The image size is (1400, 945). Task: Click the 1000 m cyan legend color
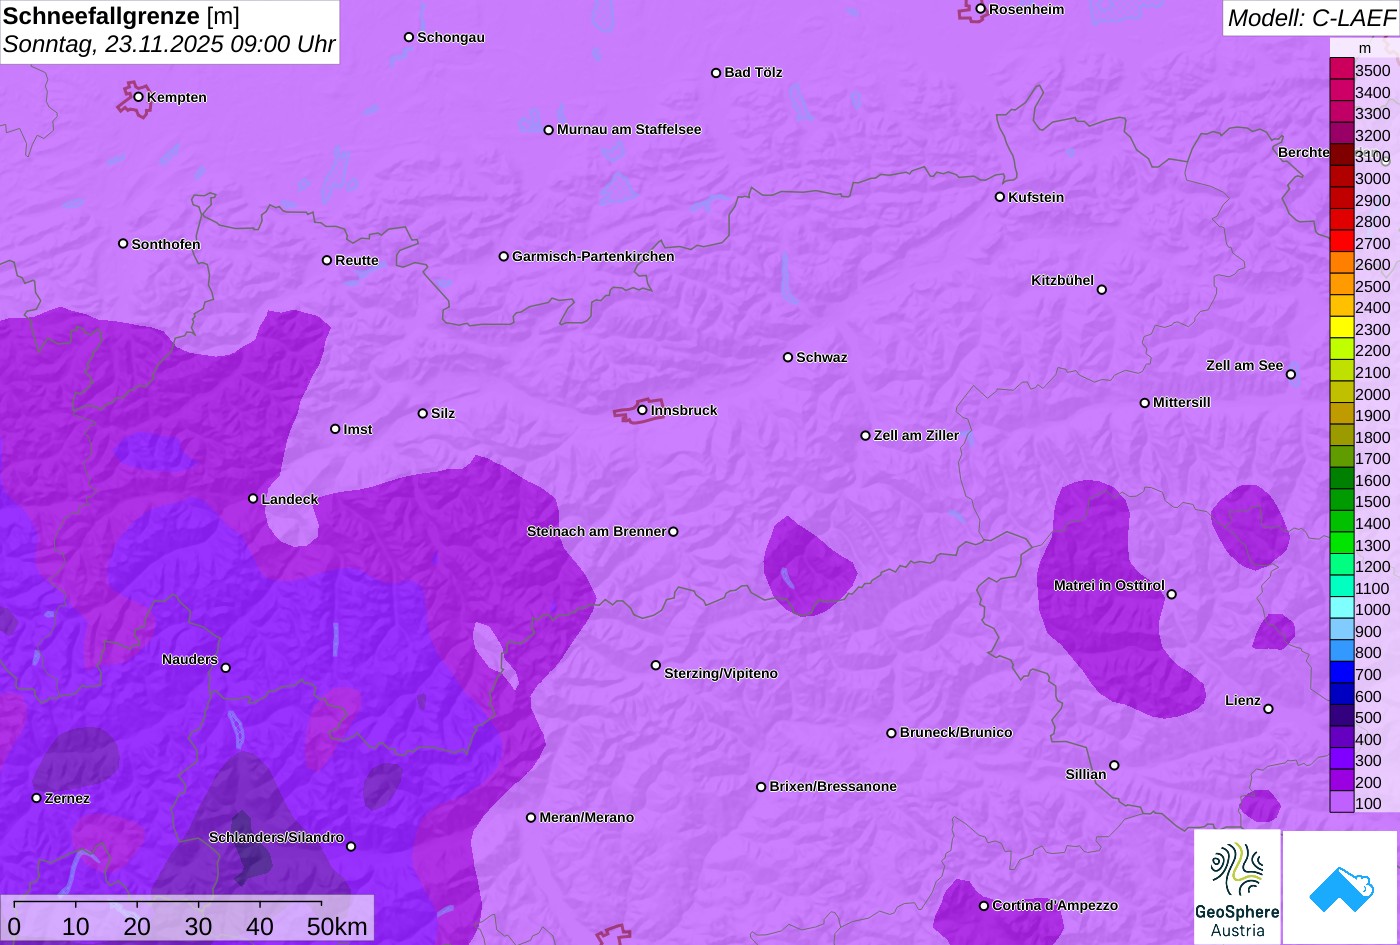1341,609
